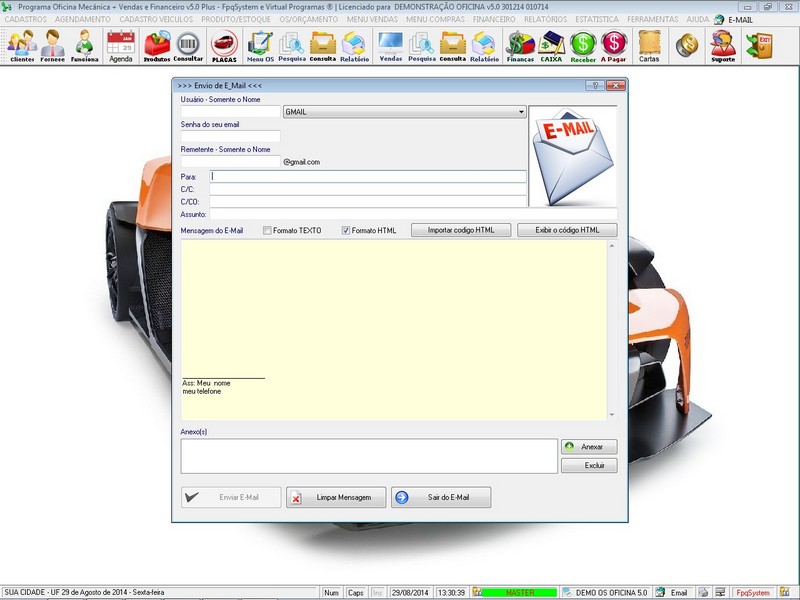Open the Finanças icon
800x600 pixels.
(x=520, y=45)
